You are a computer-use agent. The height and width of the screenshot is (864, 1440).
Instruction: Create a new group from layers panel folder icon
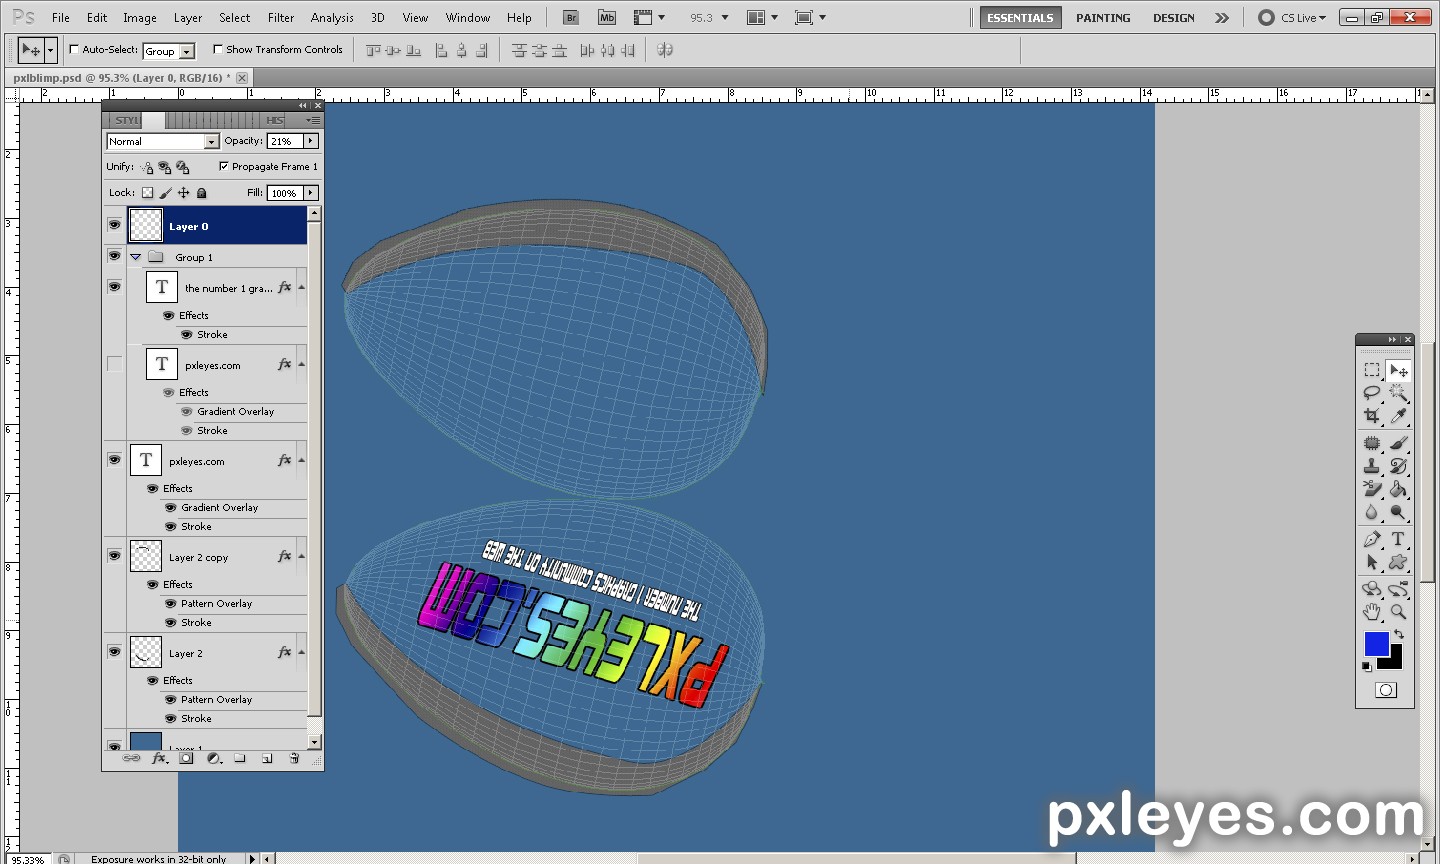click(x=240, y=758)
